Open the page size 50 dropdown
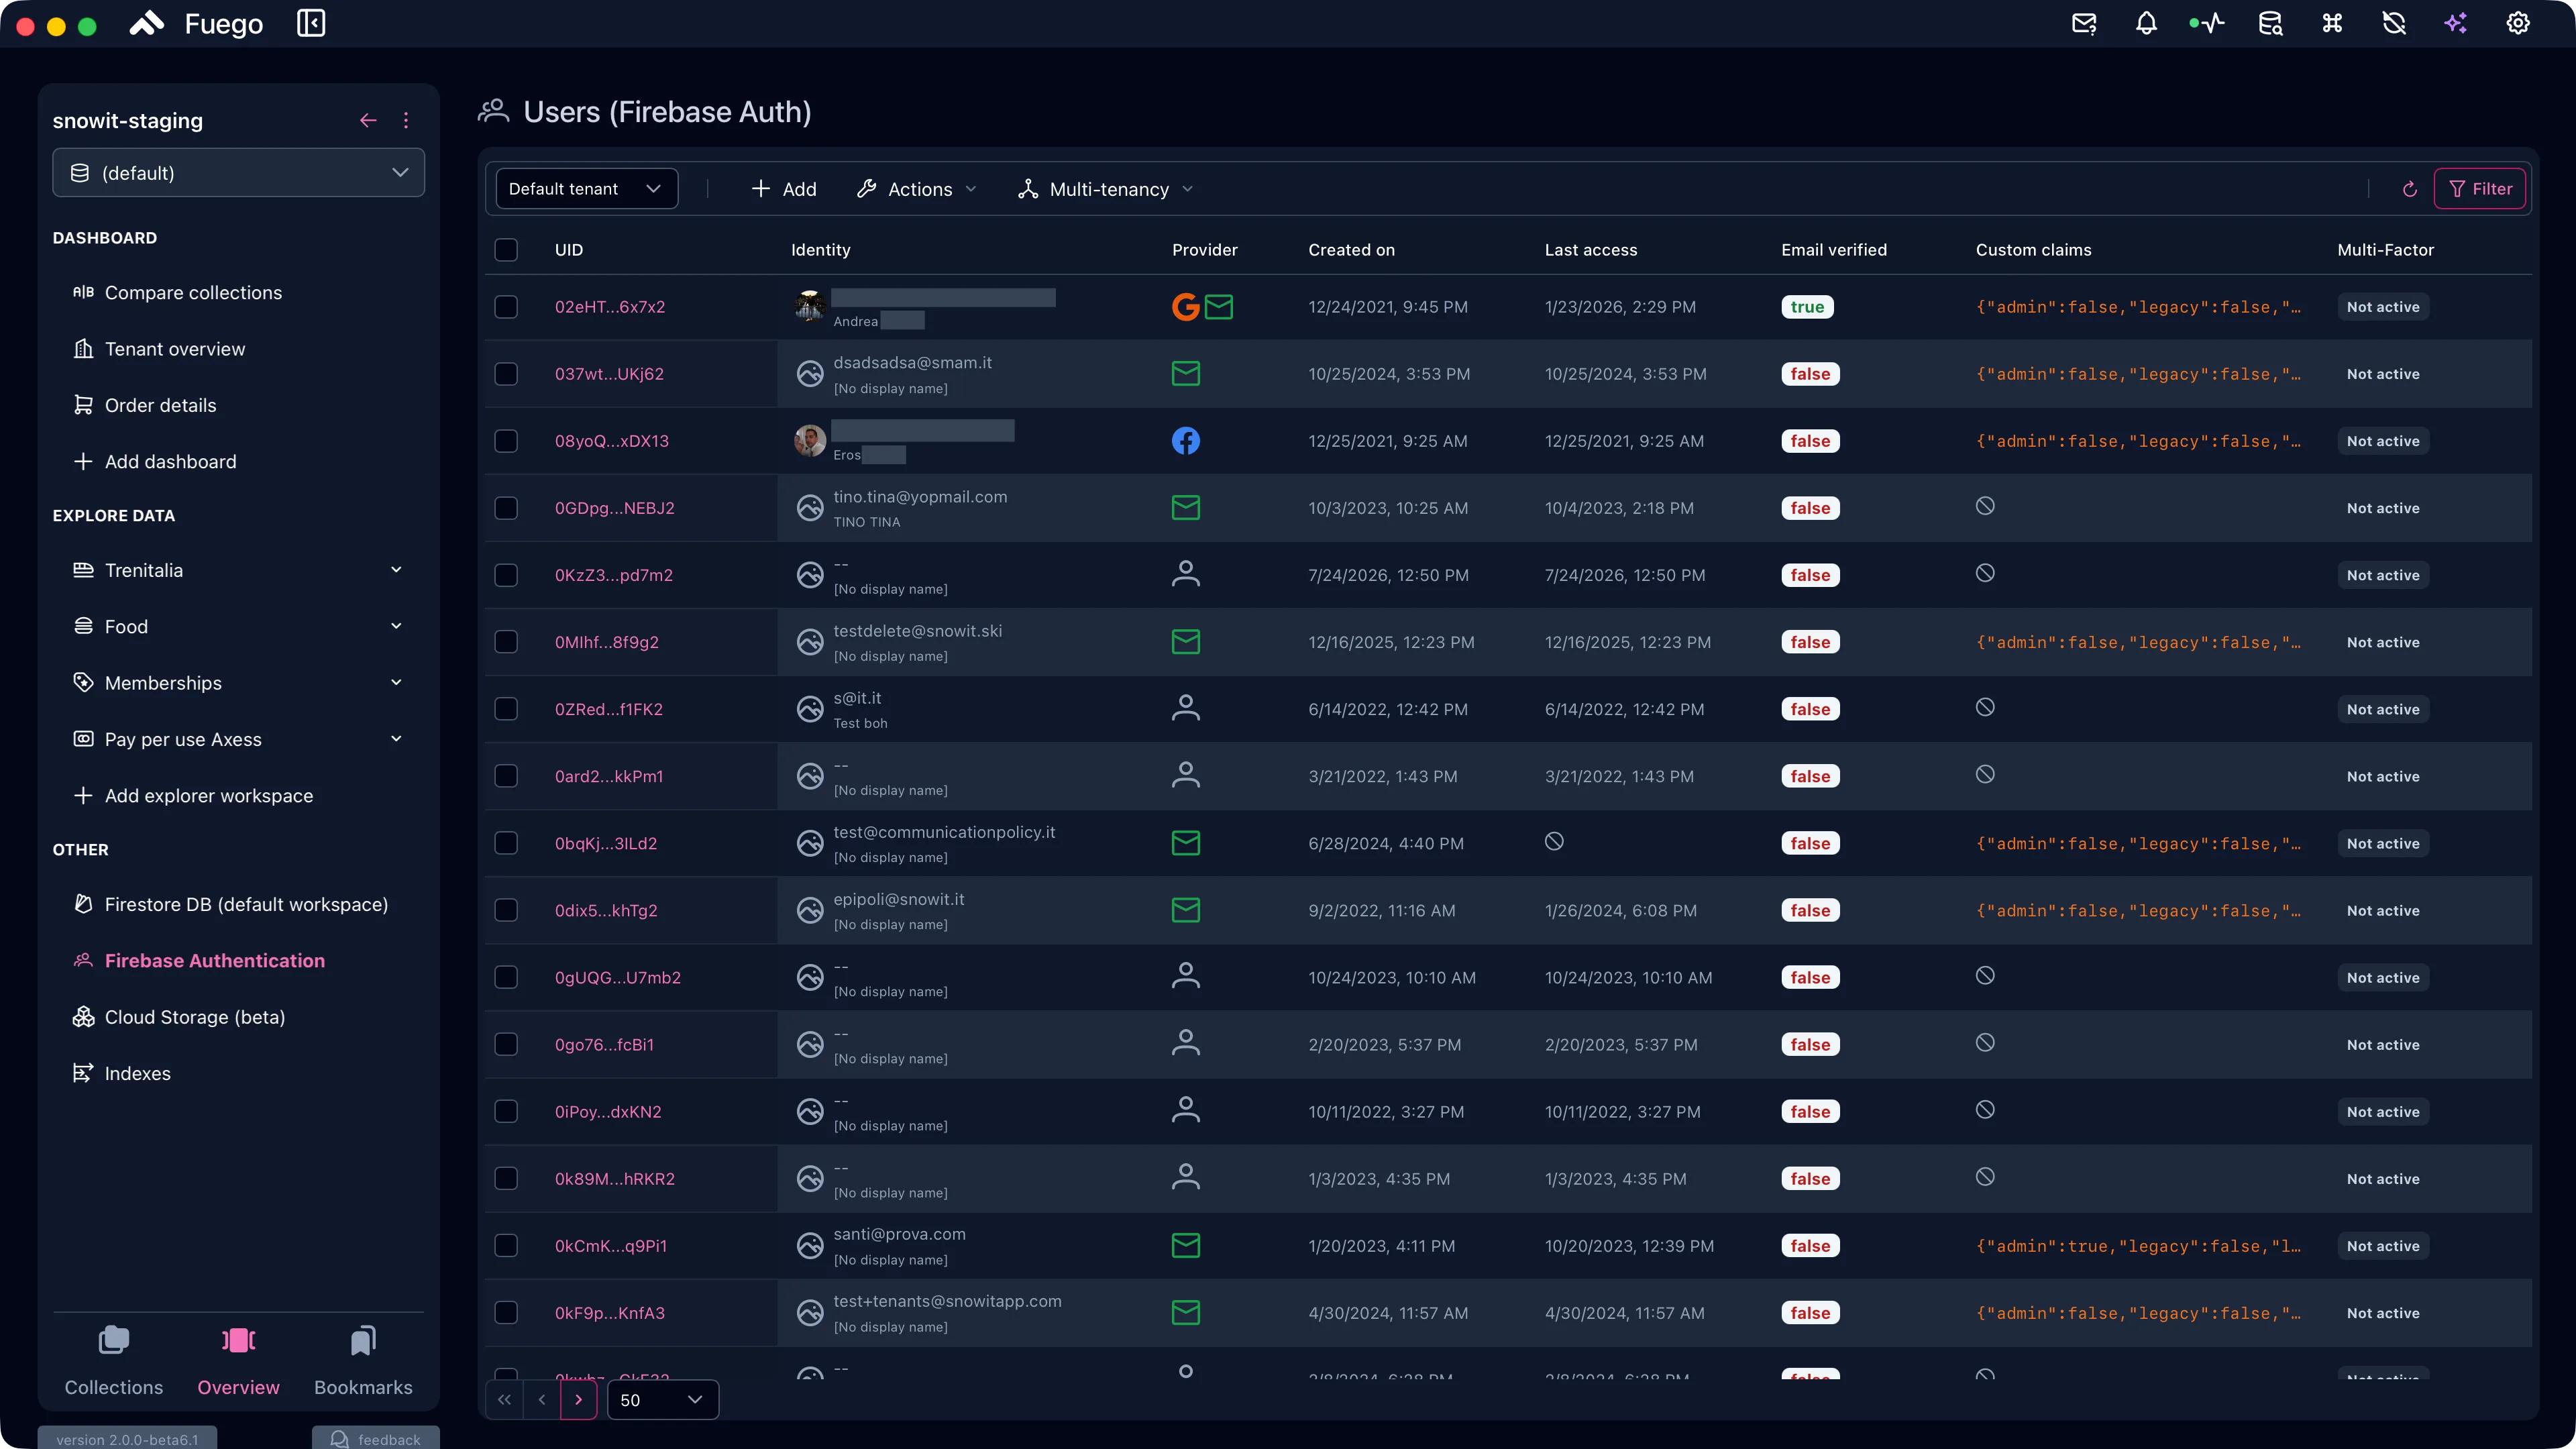 tap(662, 1399)
